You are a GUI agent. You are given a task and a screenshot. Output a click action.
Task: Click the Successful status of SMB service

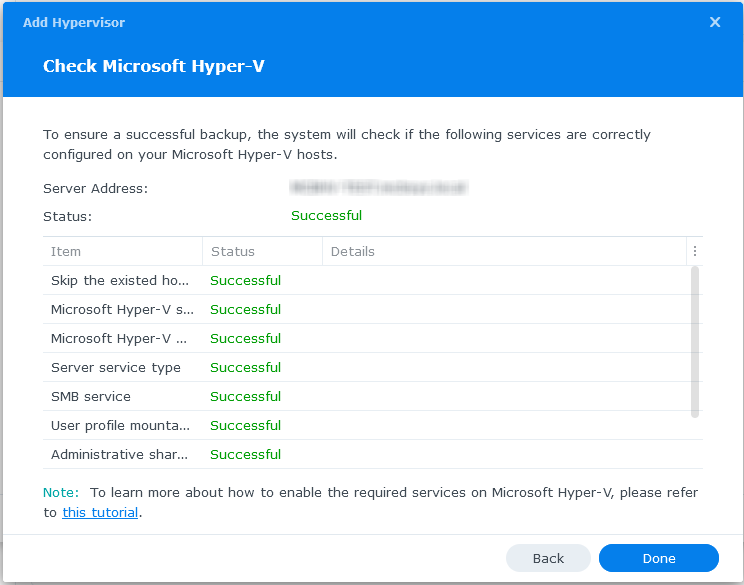[245, 396]
